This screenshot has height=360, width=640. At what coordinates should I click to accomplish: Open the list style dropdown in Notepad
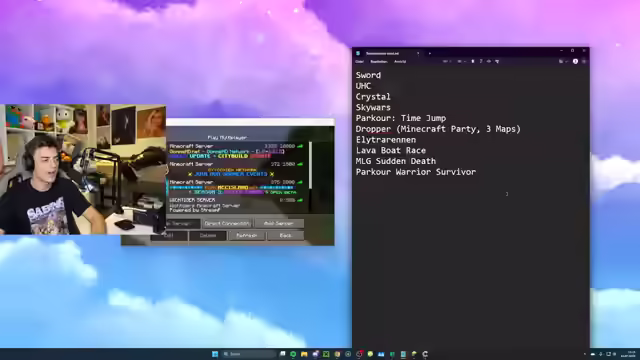(461, 61)
